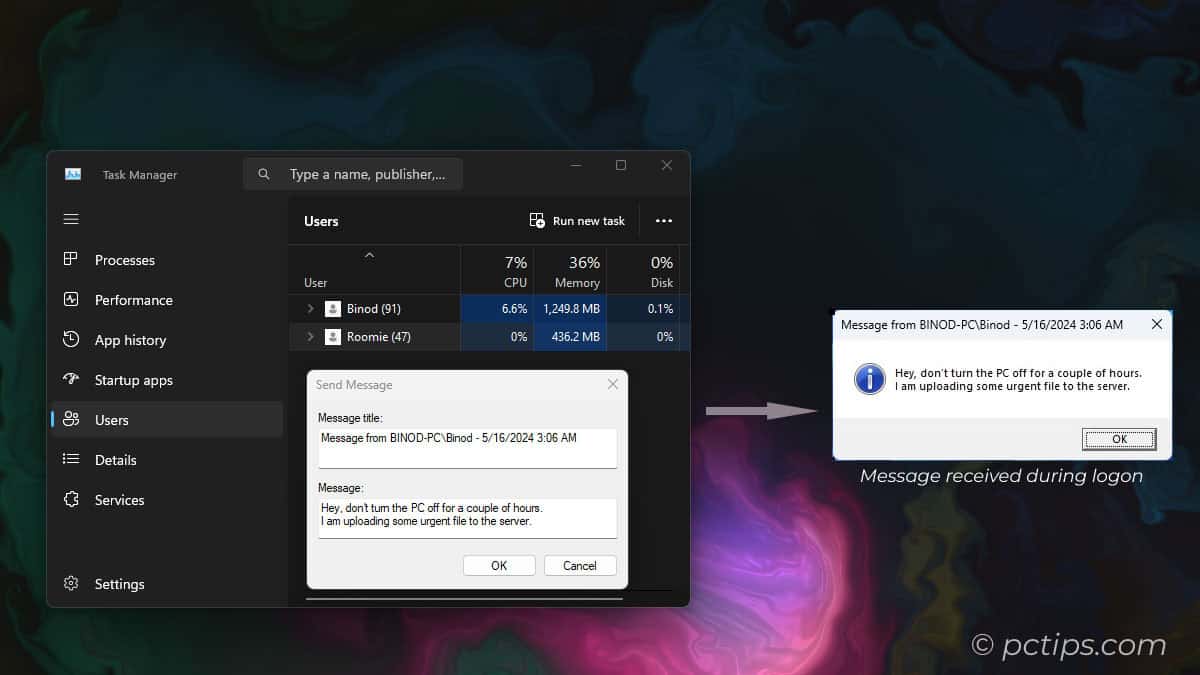
Task: Open the Processes section
Action: click(124, 260)
